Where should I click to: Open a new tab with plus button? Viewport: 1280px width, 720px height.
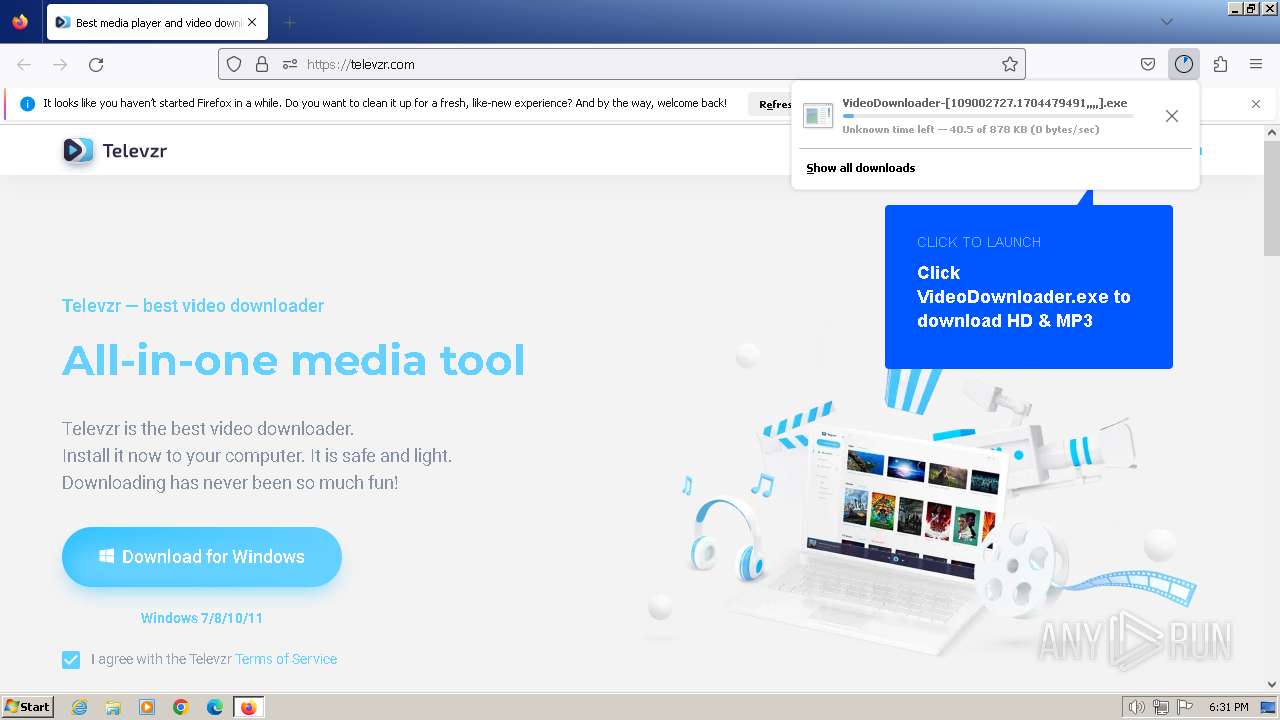[x=289, y=22]
